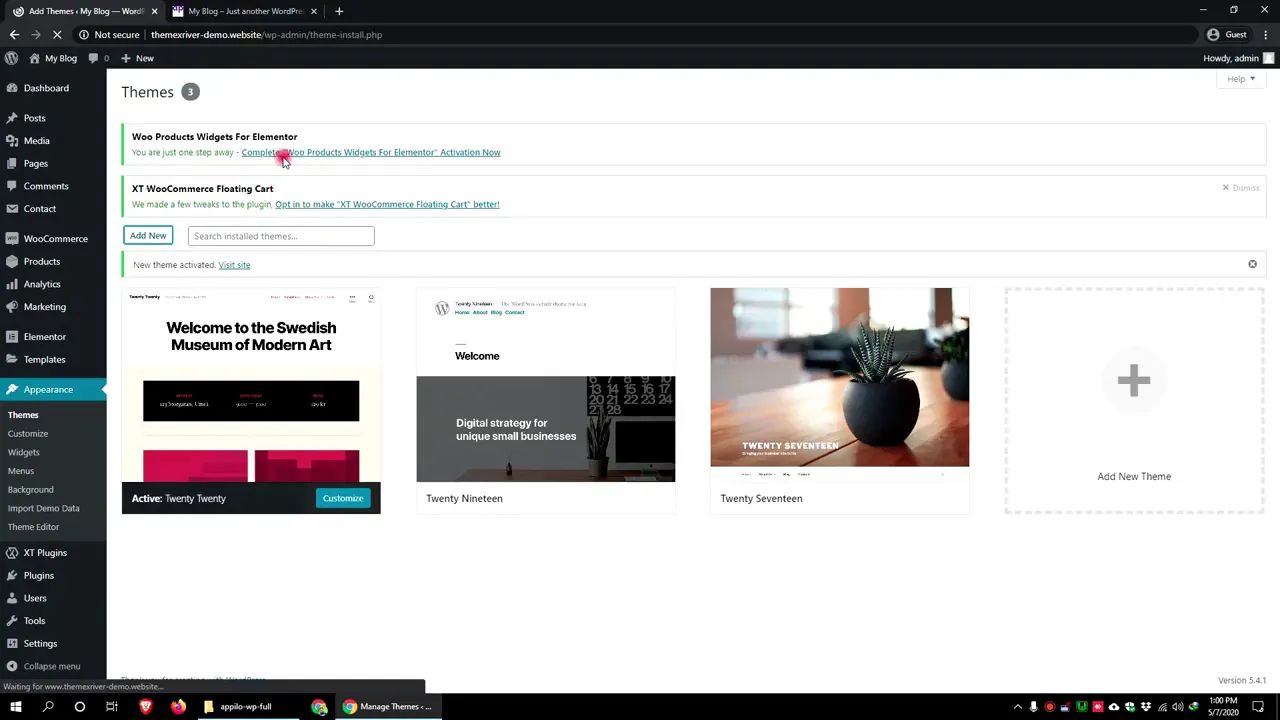This screenshot has width=1280, height=720.
Task: Show hidden system tray icons
Action: tap(1018, 707)
